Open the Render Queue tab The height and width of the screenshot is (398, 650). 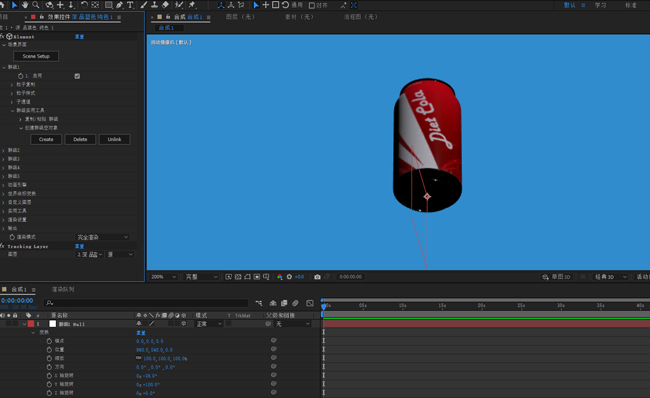click(x=63, y=289)
